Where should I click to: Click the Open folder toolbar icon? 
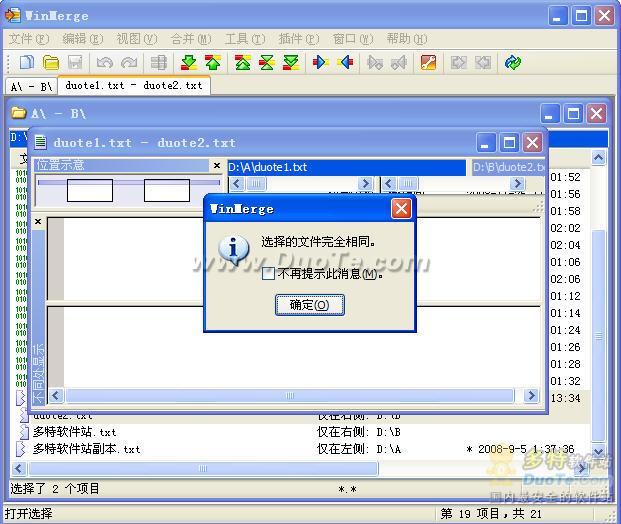[51, 62]
